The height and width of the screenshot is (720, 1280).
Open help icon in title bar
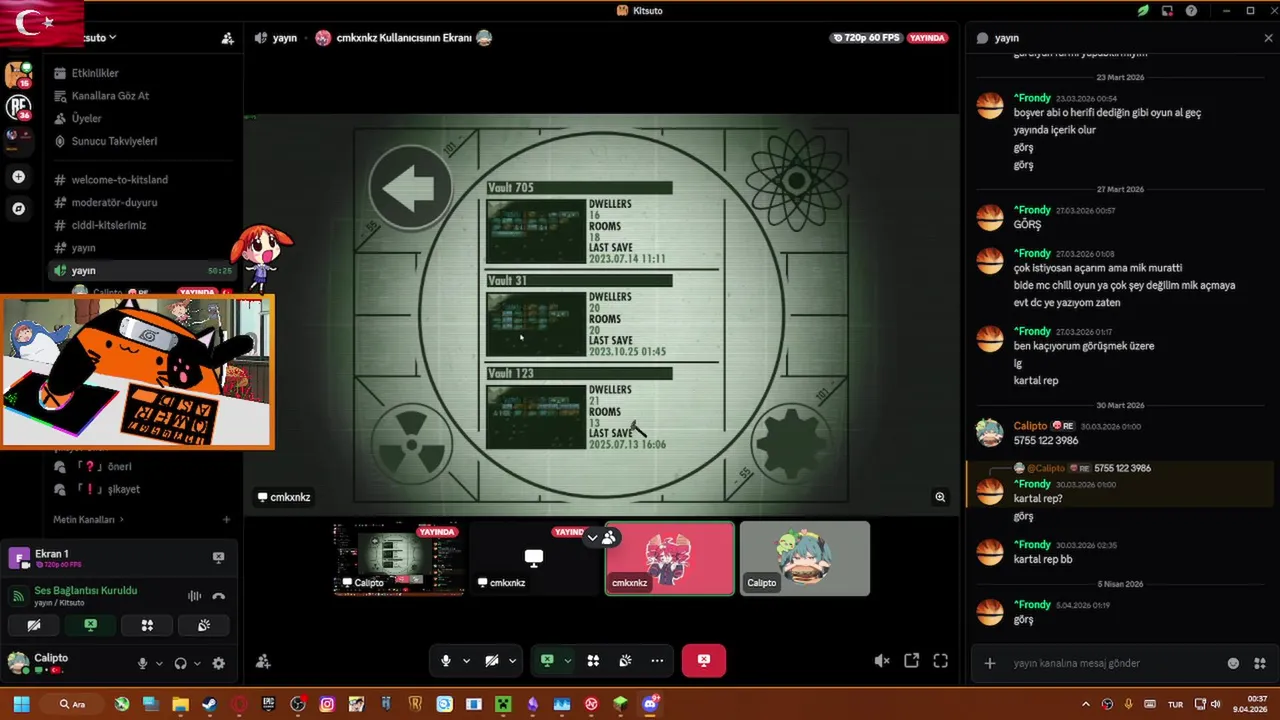1191,11
